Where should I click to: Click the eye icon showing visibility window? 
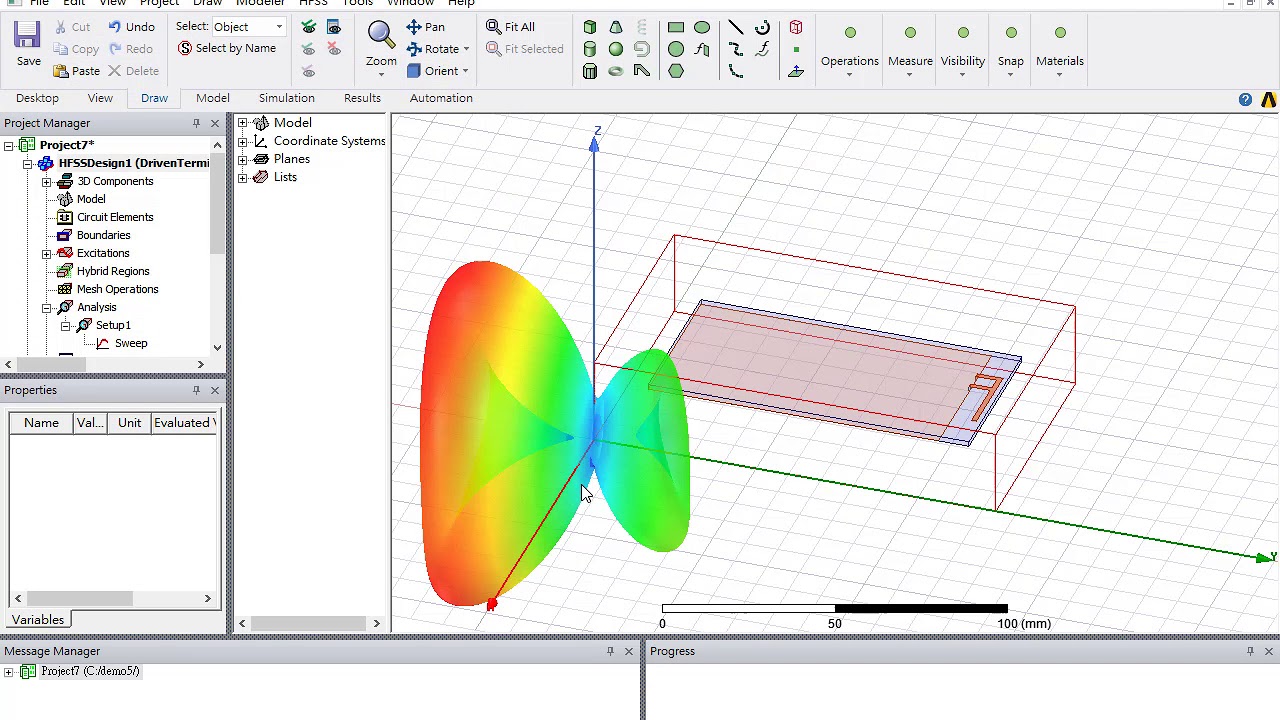[334, 27]
